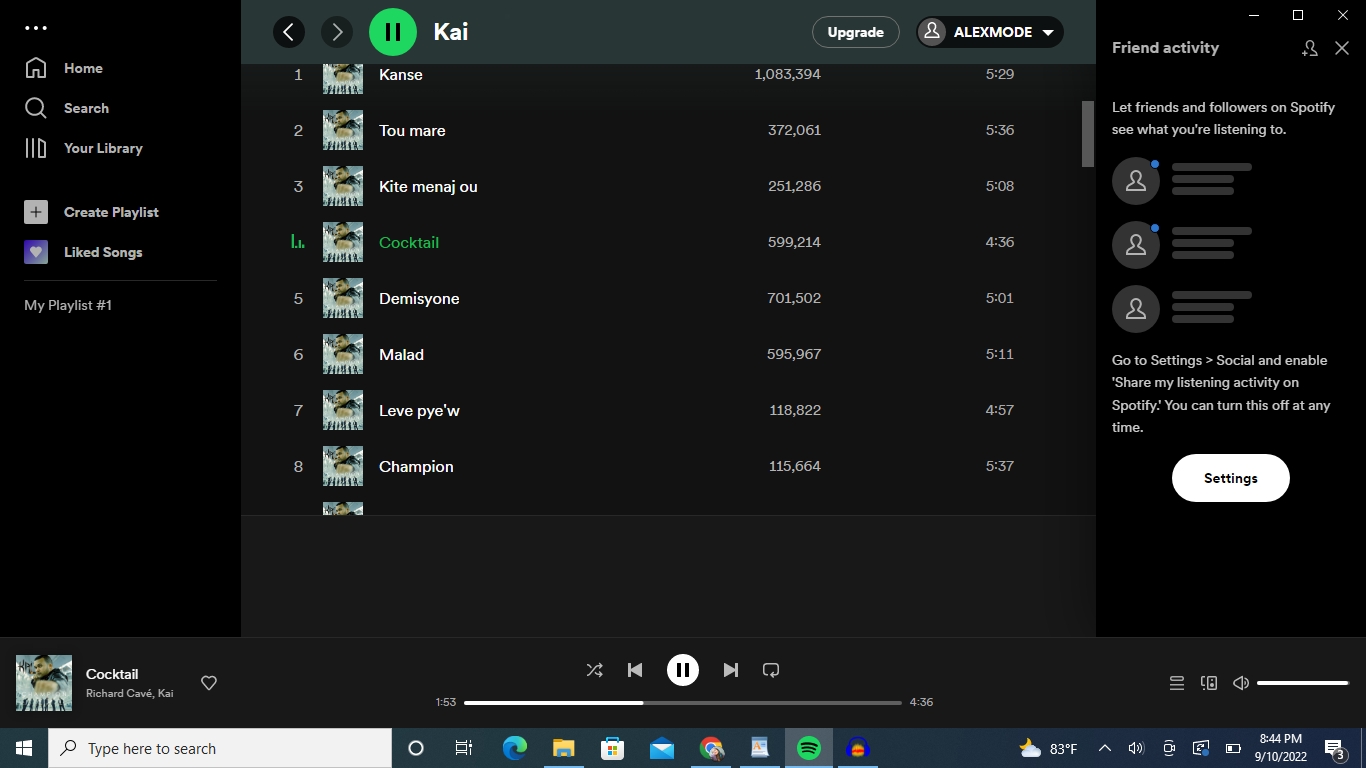Open Task View on taskbar
This screenshot has width=1366, height=768.
tap(464, 748)
